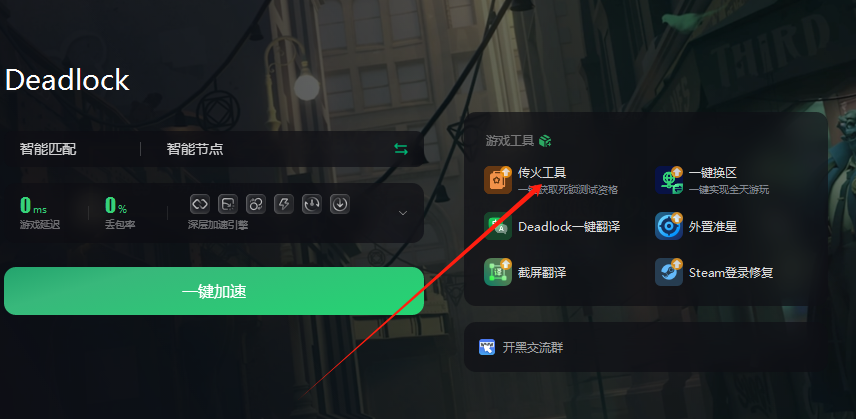Click the lightning bolt engine icon

click(x=284, y=204)
